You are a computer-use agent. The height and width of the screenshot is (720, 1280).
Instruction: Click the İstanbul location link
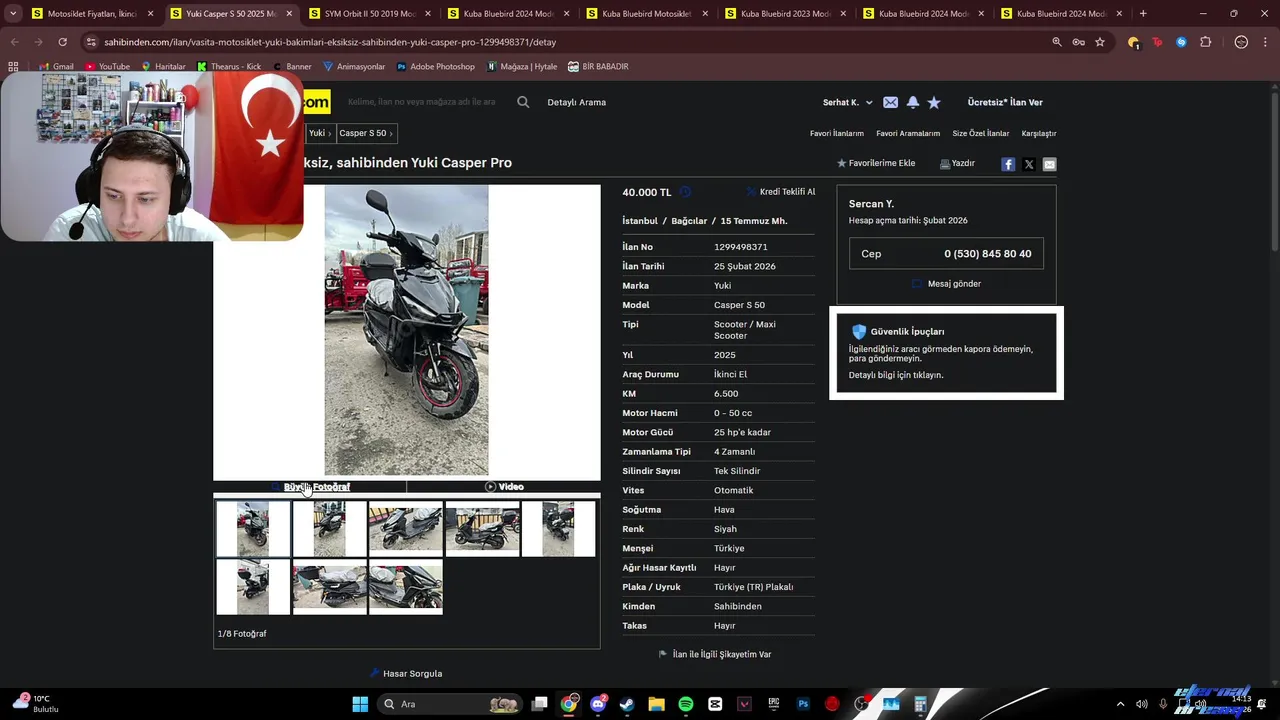coord(640,221)
